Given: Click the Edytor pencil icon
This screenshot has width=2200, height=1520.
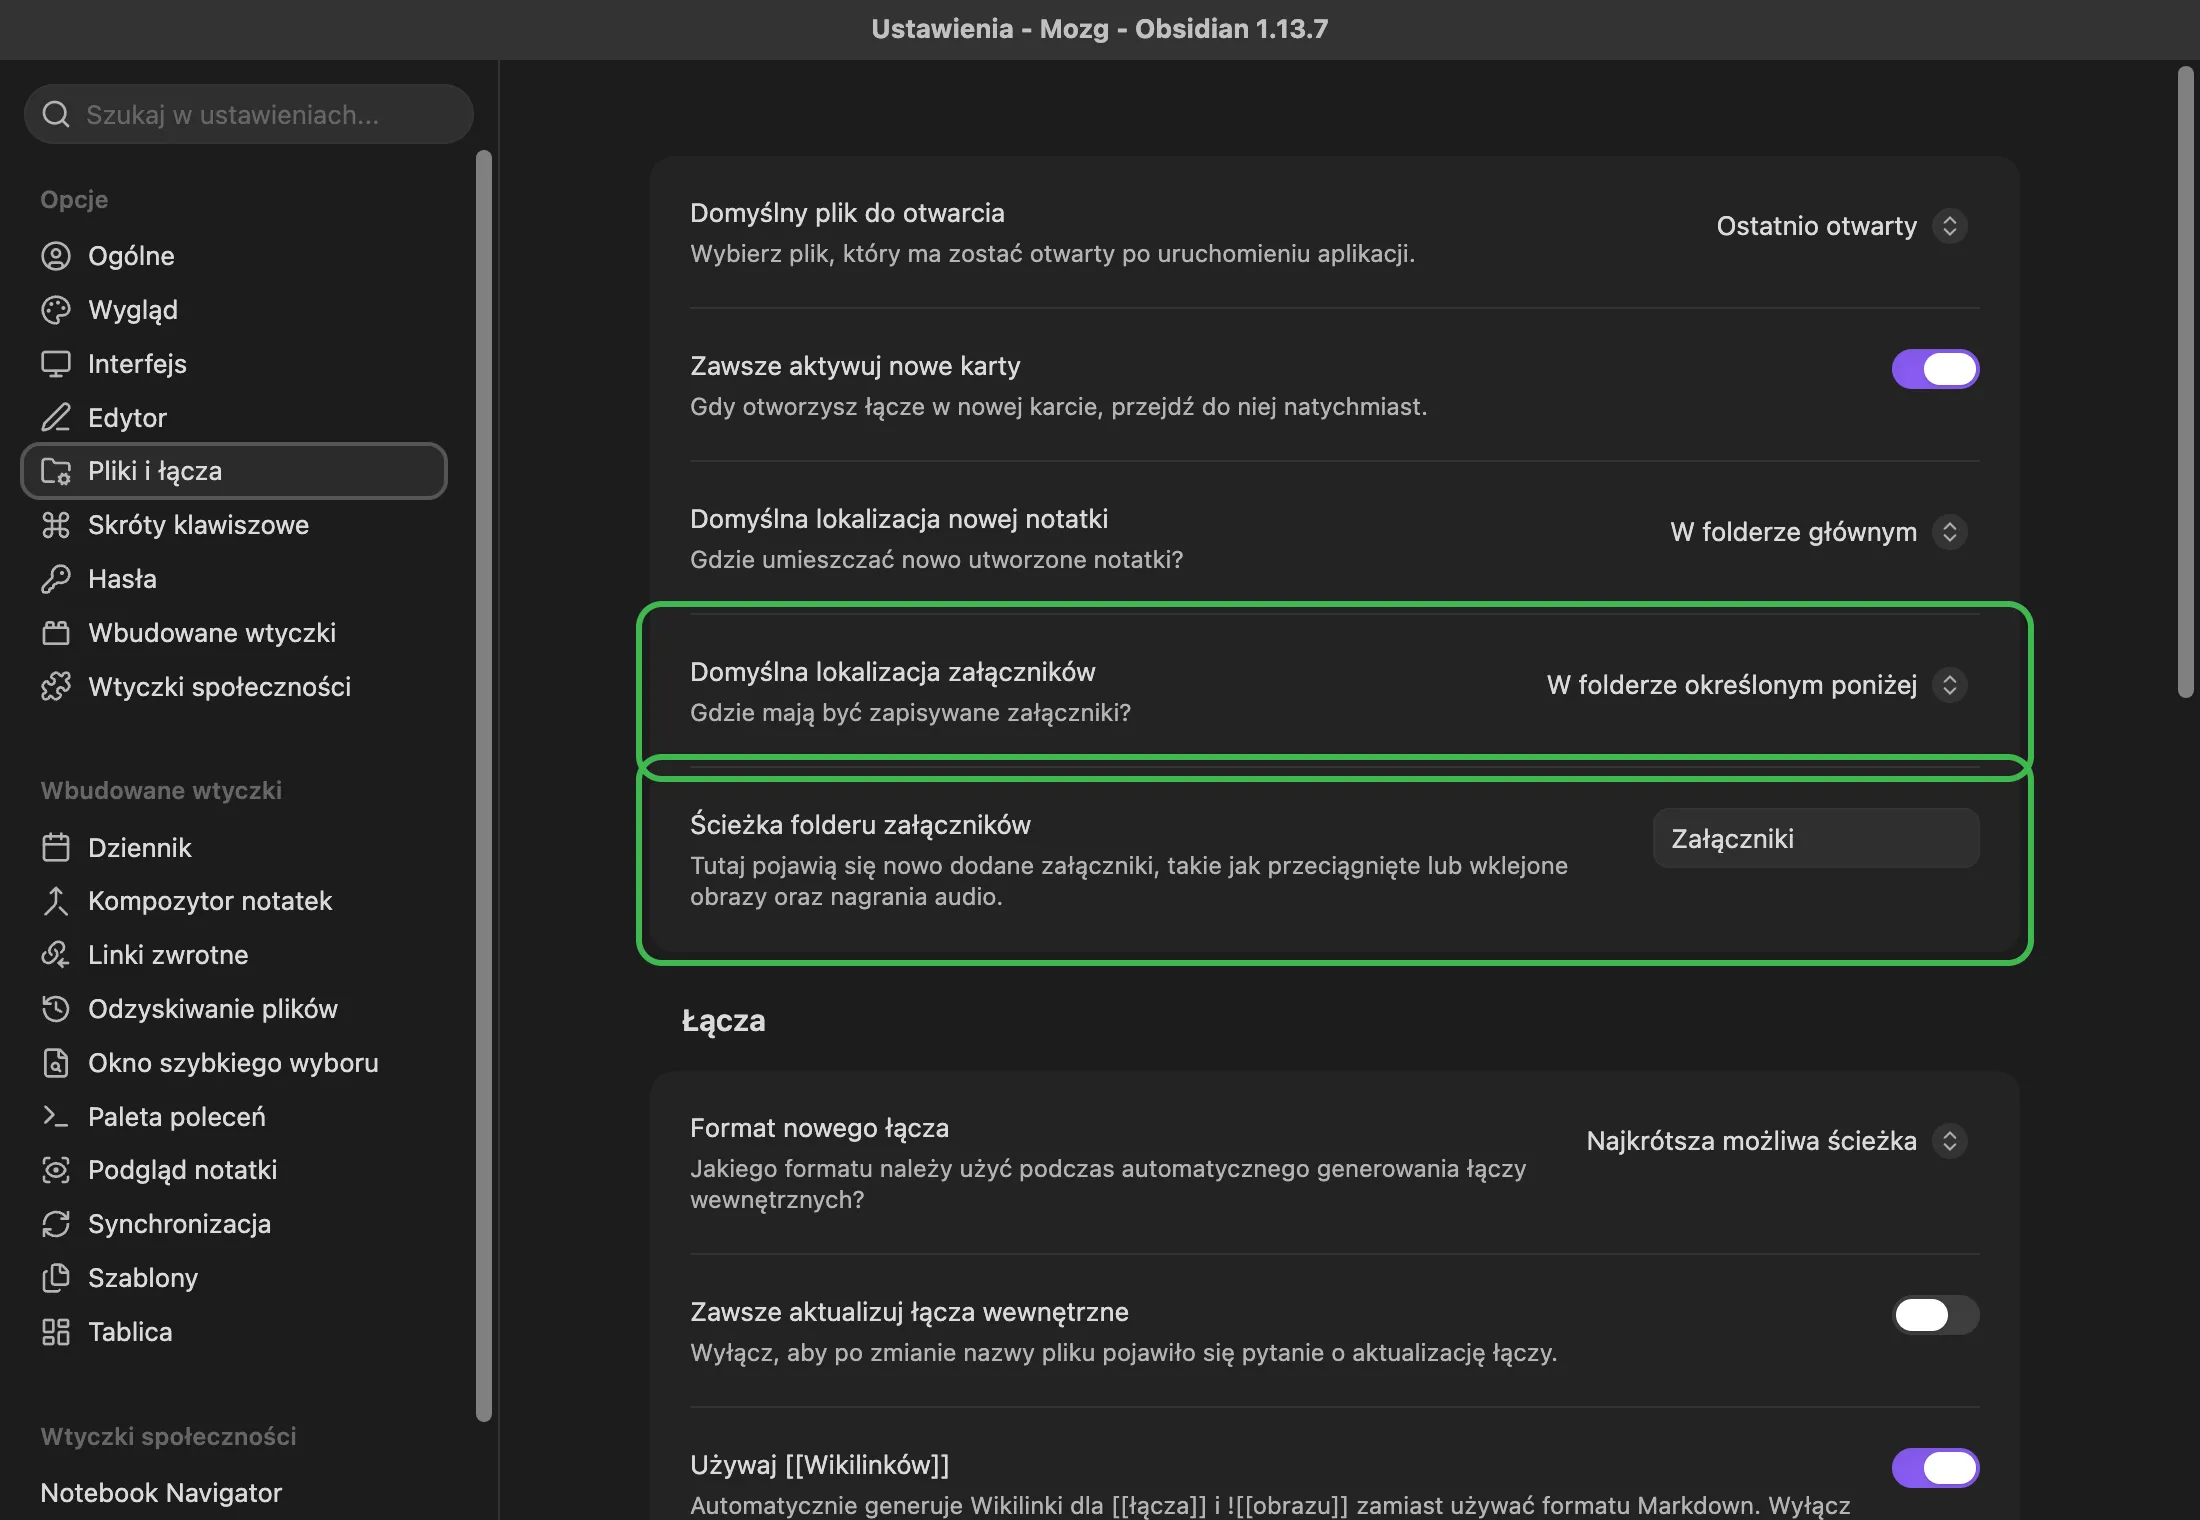Looking at the screenshot, I should [x=56, y=417].
